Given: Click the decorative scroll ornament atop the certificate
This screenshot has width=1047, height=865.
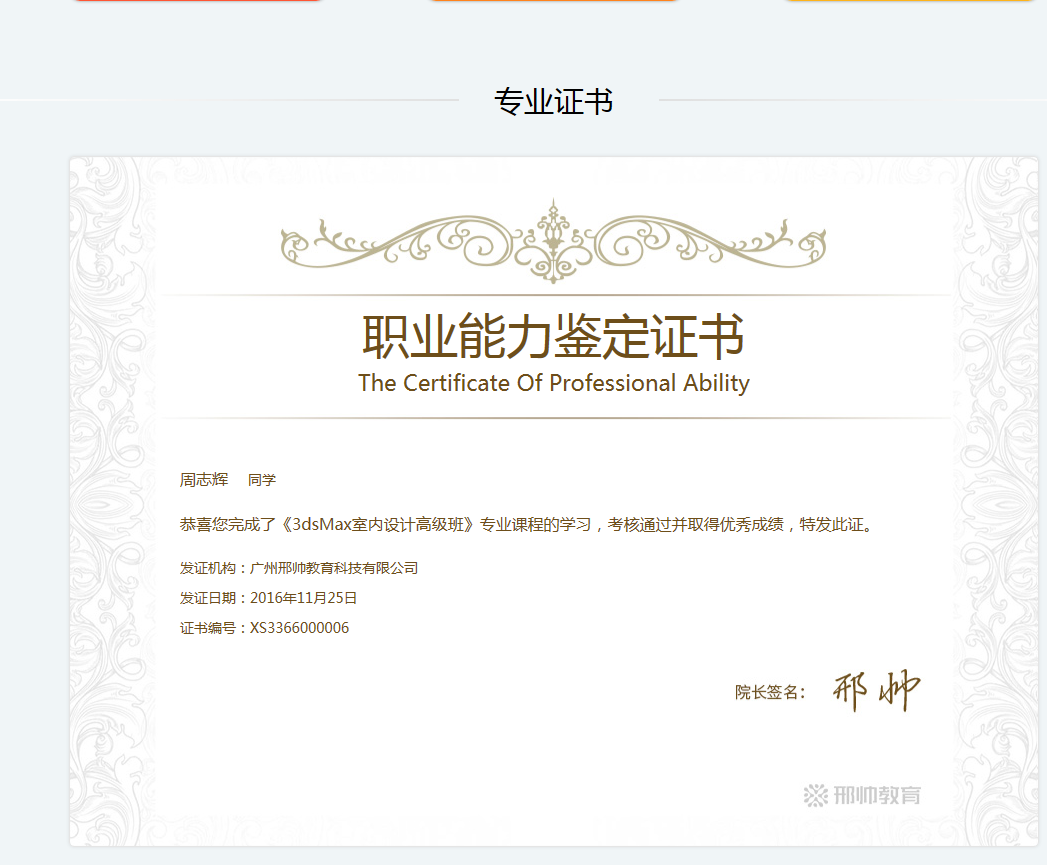Looking at the screenshot, I should pos(553,241).
